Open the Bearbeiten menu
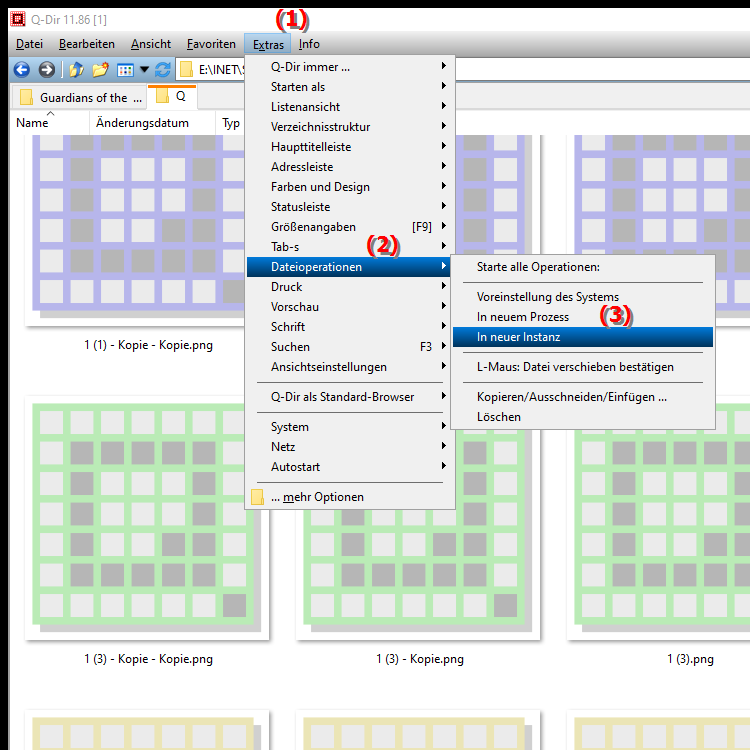This screenshot has width=750, height=750. pos(87,44)
